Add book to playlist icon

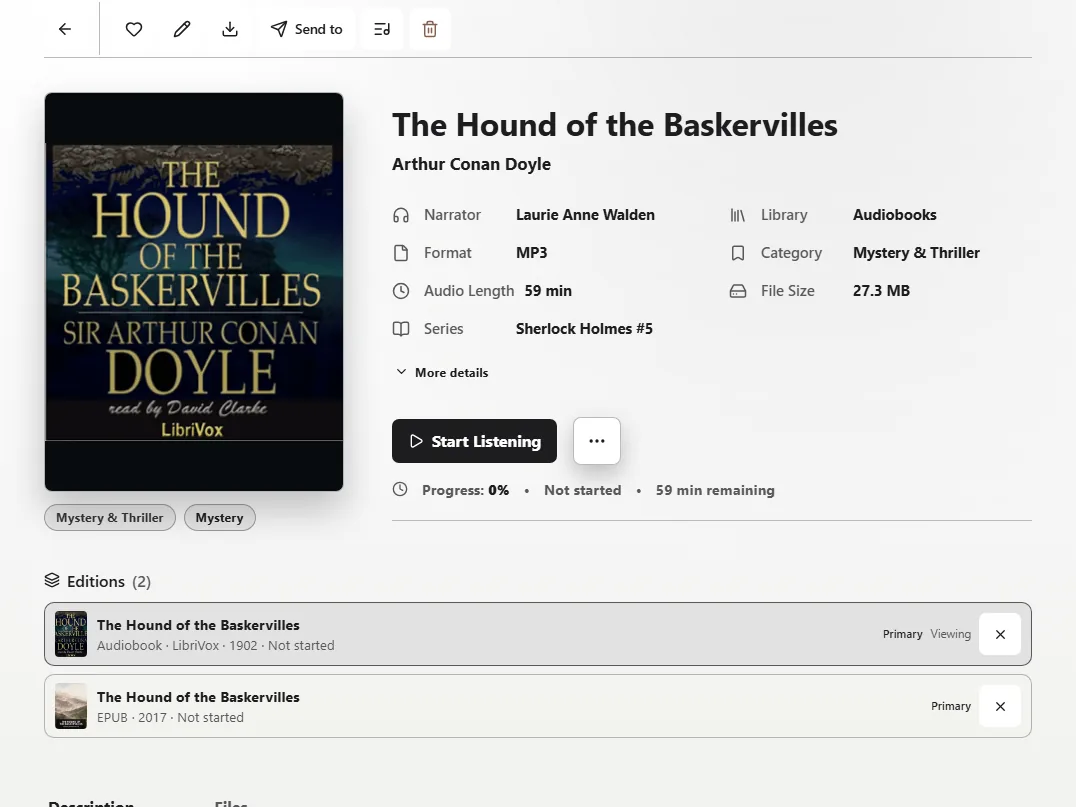(382, 29)
